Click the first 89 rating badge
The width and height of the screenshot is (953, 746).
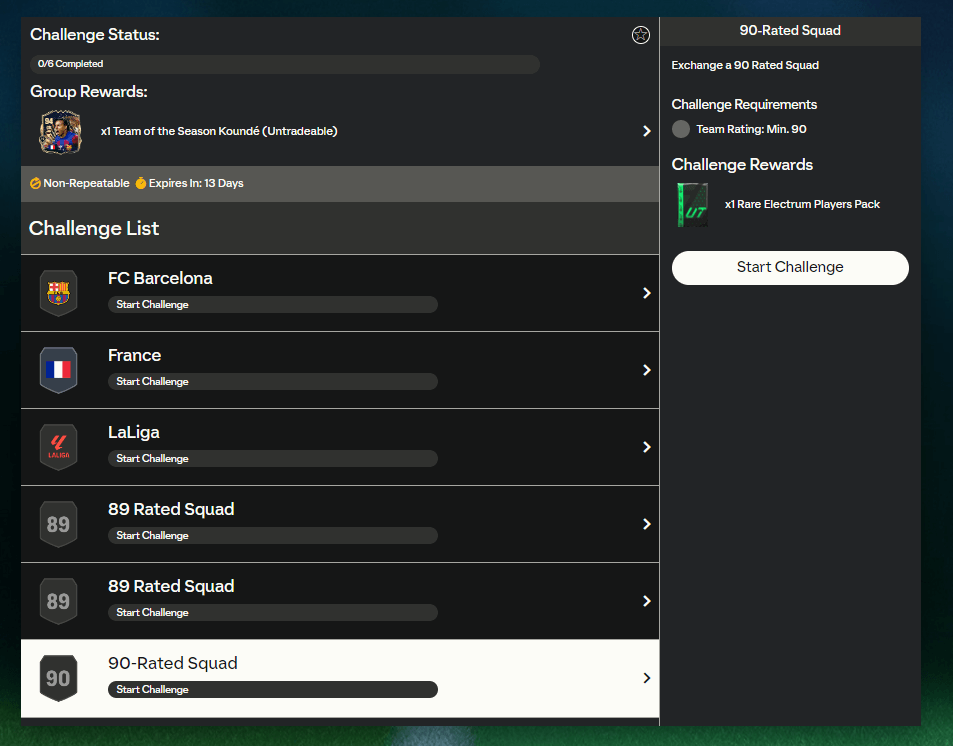tap(58, 524)
